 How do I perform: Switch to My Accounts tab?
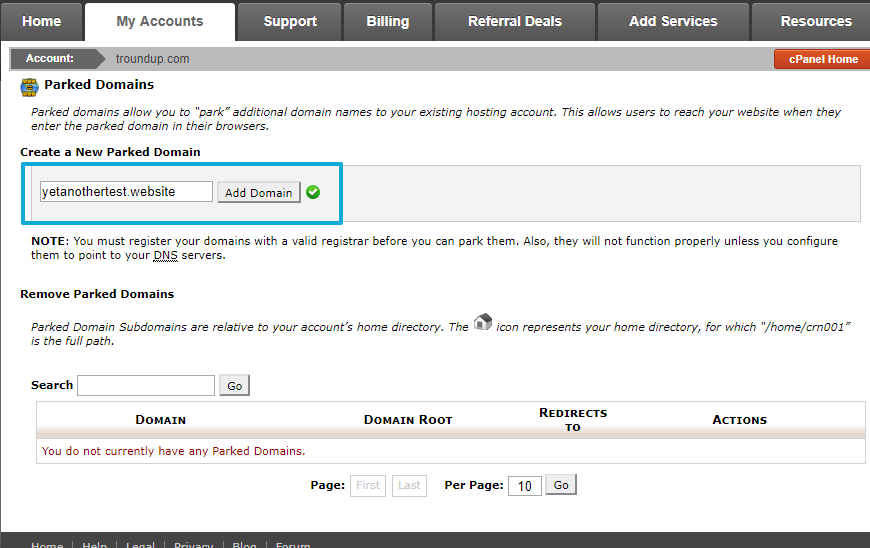(x=160, y=21)
